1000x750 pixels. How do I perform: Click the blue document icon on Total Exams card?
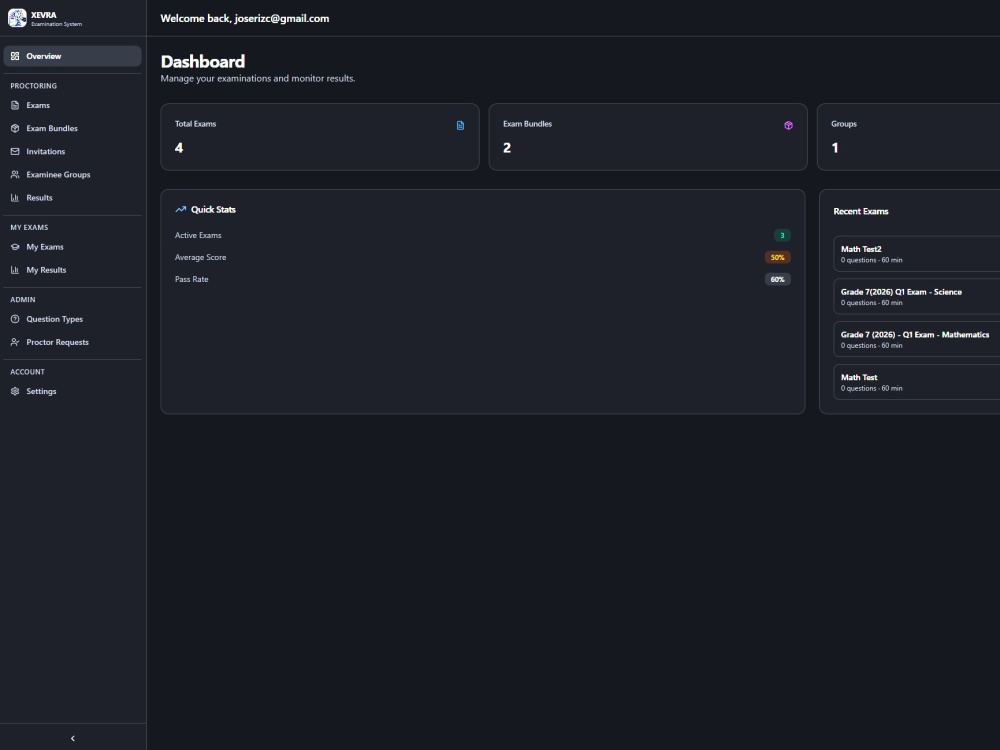tap(460, 126)
